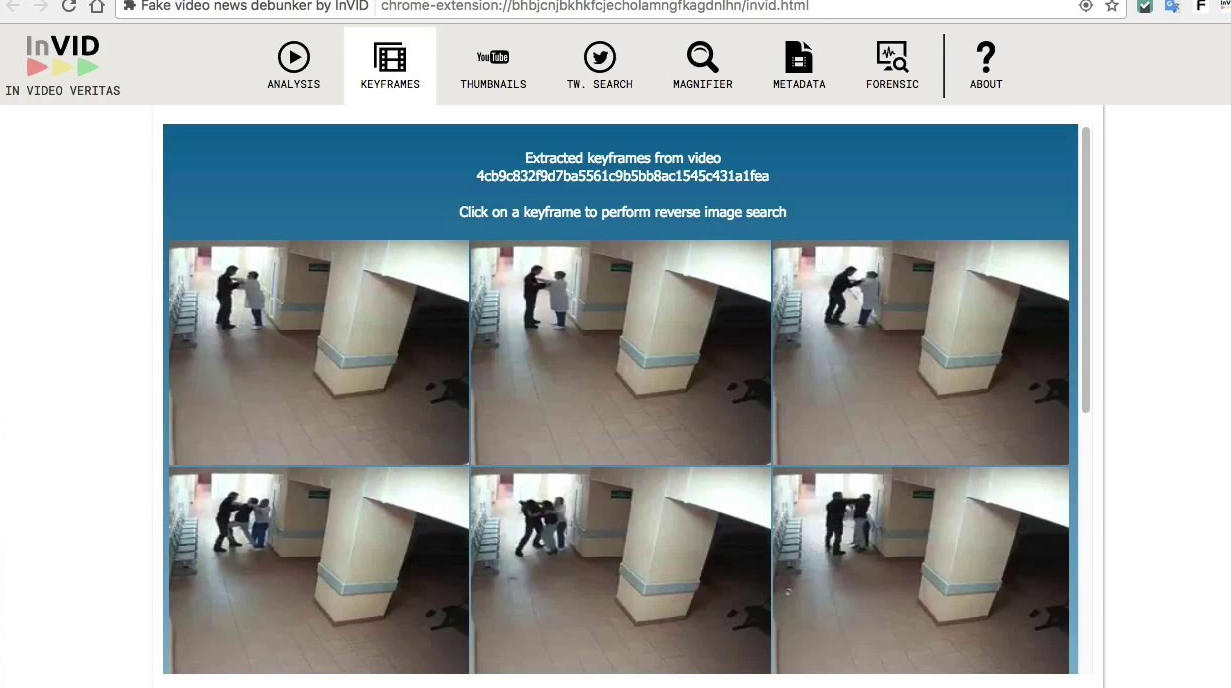Open the About page question mark
This screenshot has height=688, width=1231.
[x=985, y=66]
